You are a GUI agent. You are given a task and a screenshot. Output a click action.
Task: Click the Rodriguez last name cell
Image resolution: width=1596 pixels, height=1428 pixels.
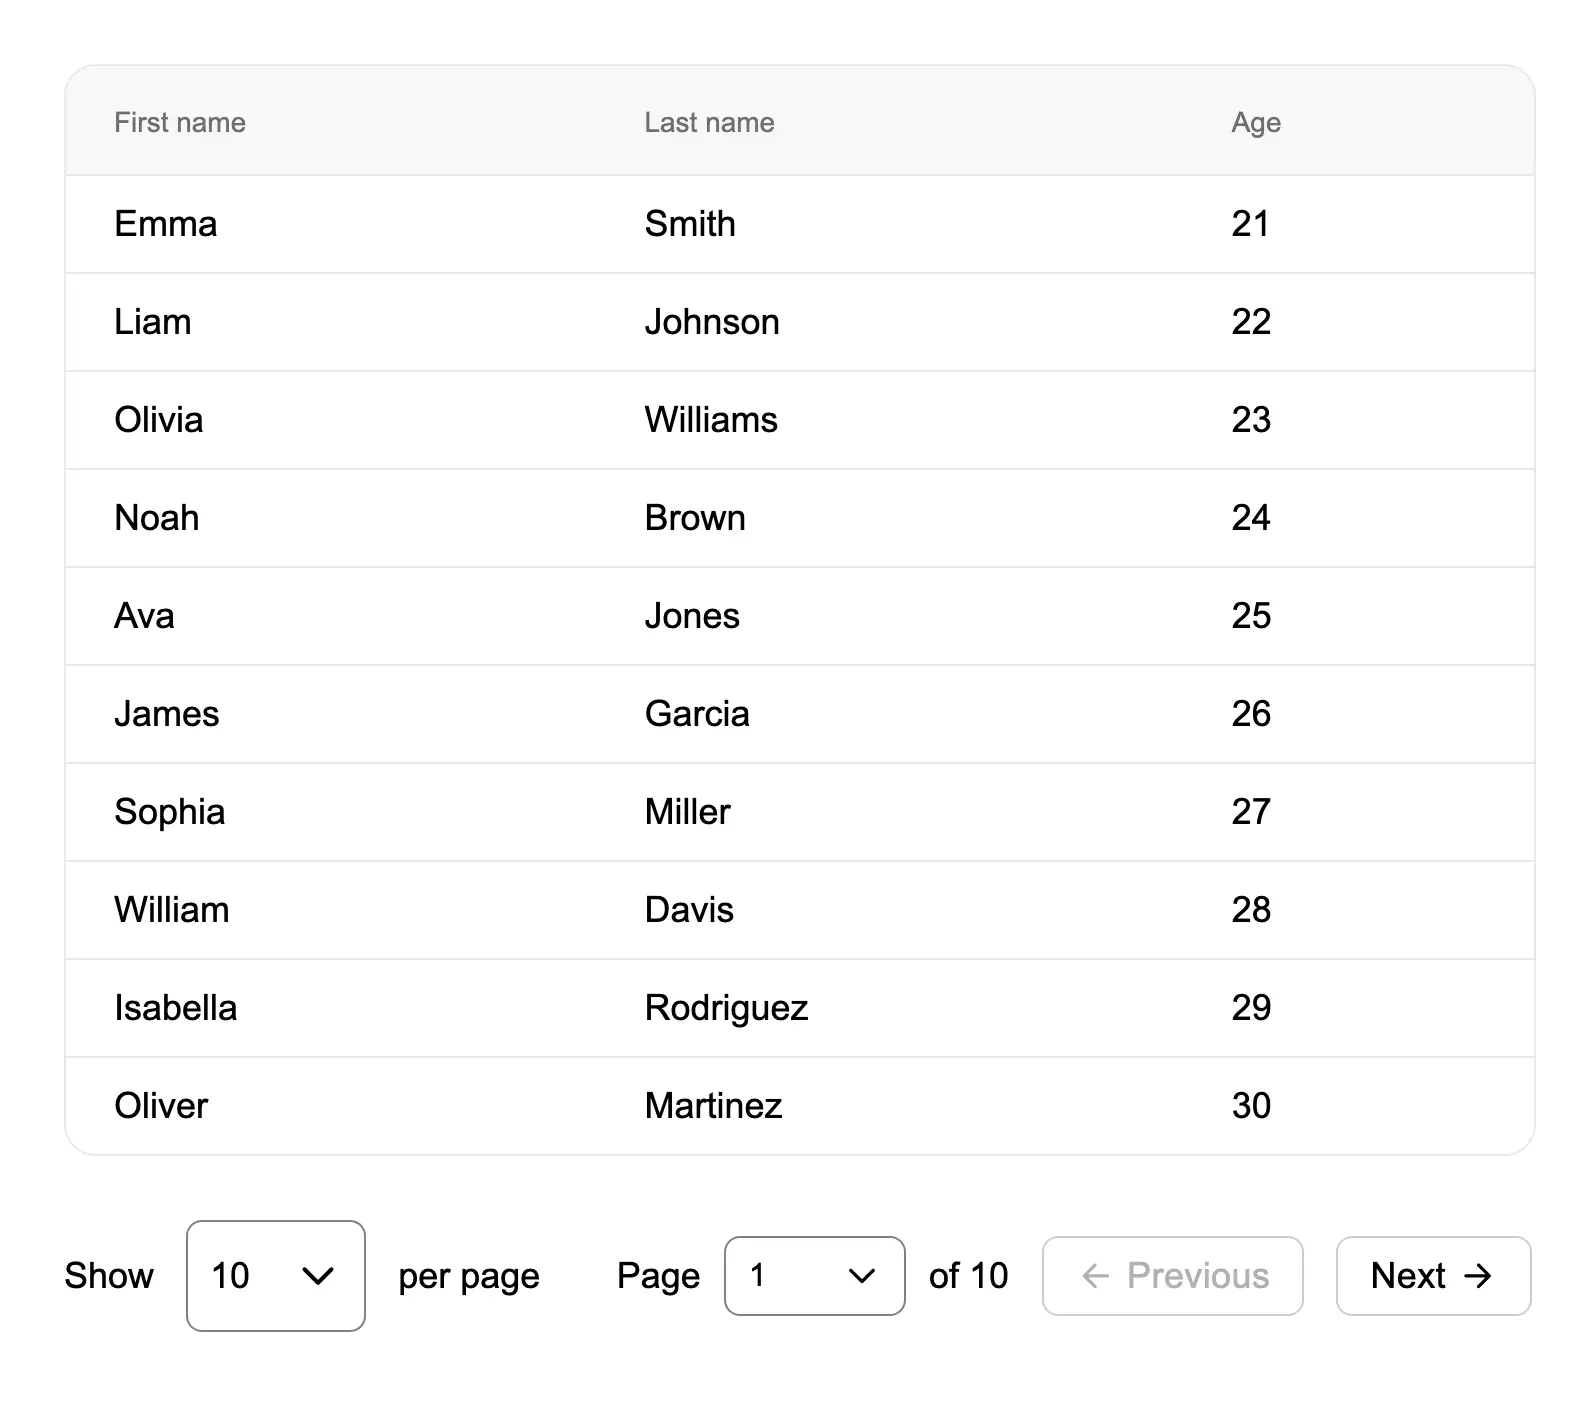tap(726, 1008)
